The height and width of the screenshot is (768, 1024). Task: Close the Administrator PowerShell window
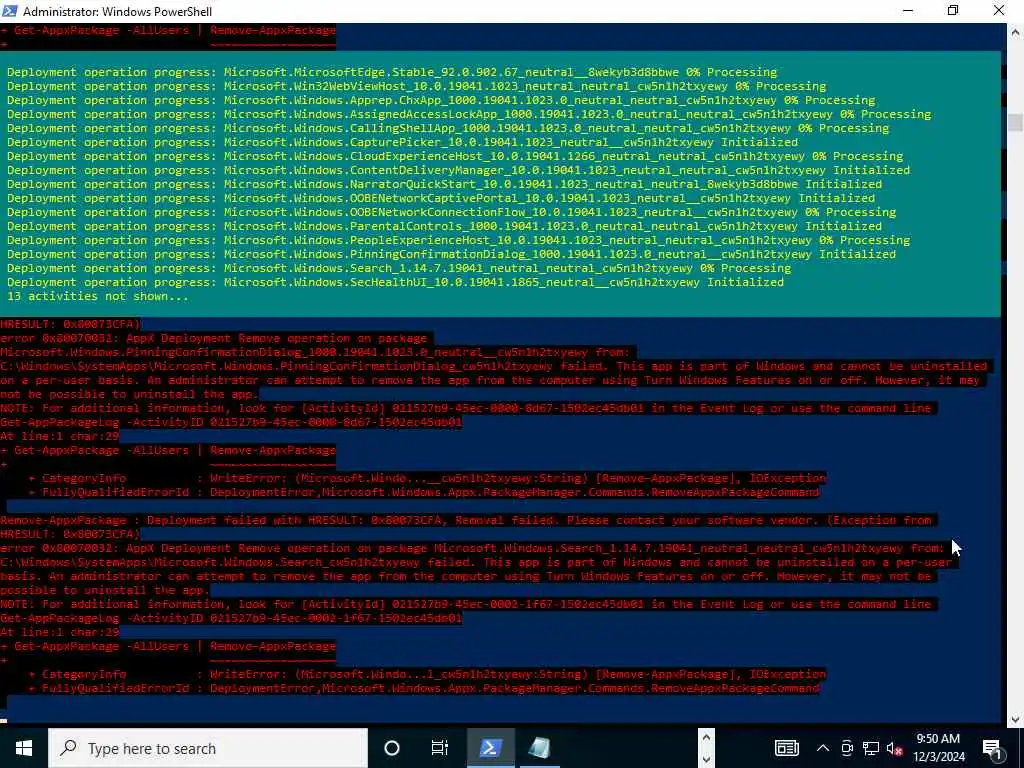tap(999, 10)
